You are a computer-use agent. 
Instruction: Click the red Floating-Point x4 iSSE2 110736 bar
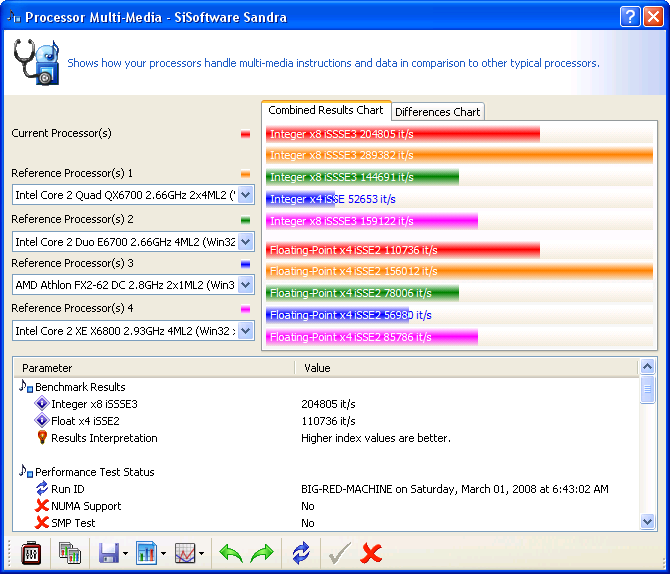(x=403, y=250)
